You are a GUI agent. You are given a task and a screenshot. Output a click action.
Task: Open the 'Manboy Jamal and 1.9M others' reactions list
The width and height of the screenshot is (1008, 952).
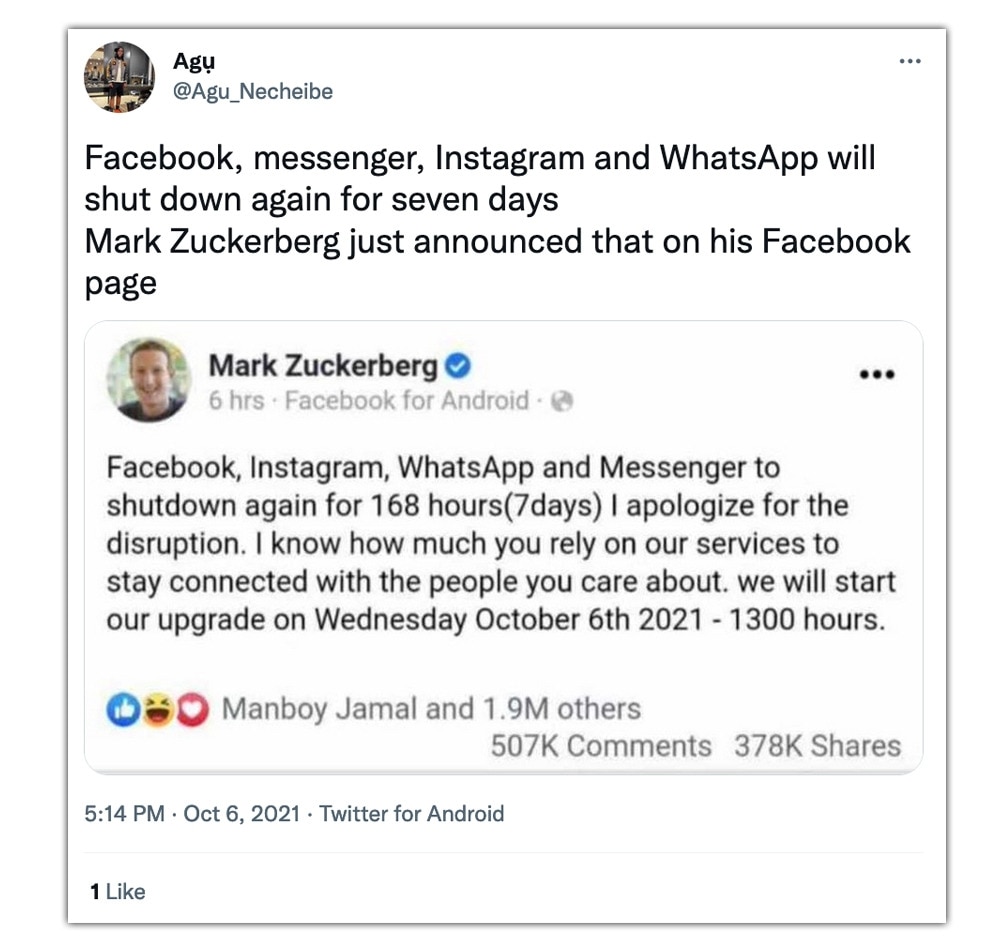point(431,709)
